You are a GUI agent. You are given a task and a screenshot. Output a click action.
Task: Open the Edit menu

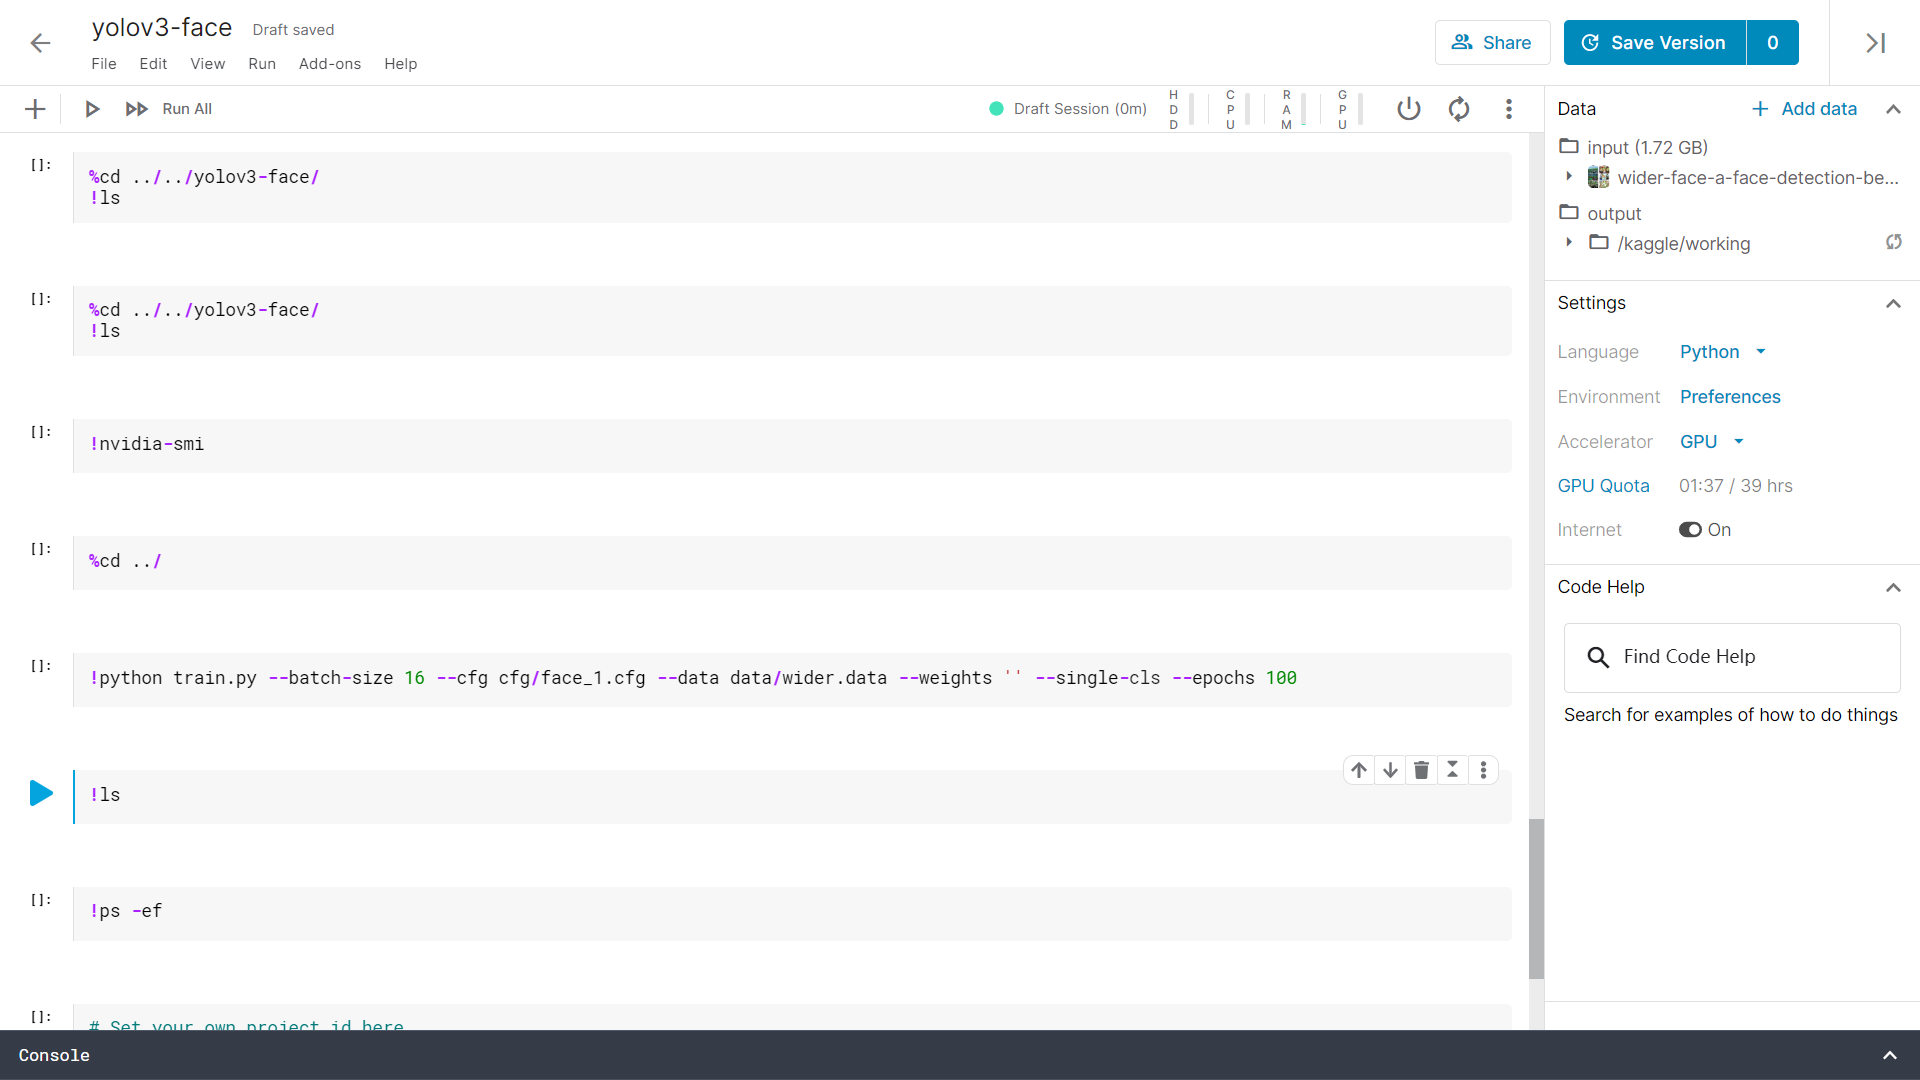(x=153, y=64)
